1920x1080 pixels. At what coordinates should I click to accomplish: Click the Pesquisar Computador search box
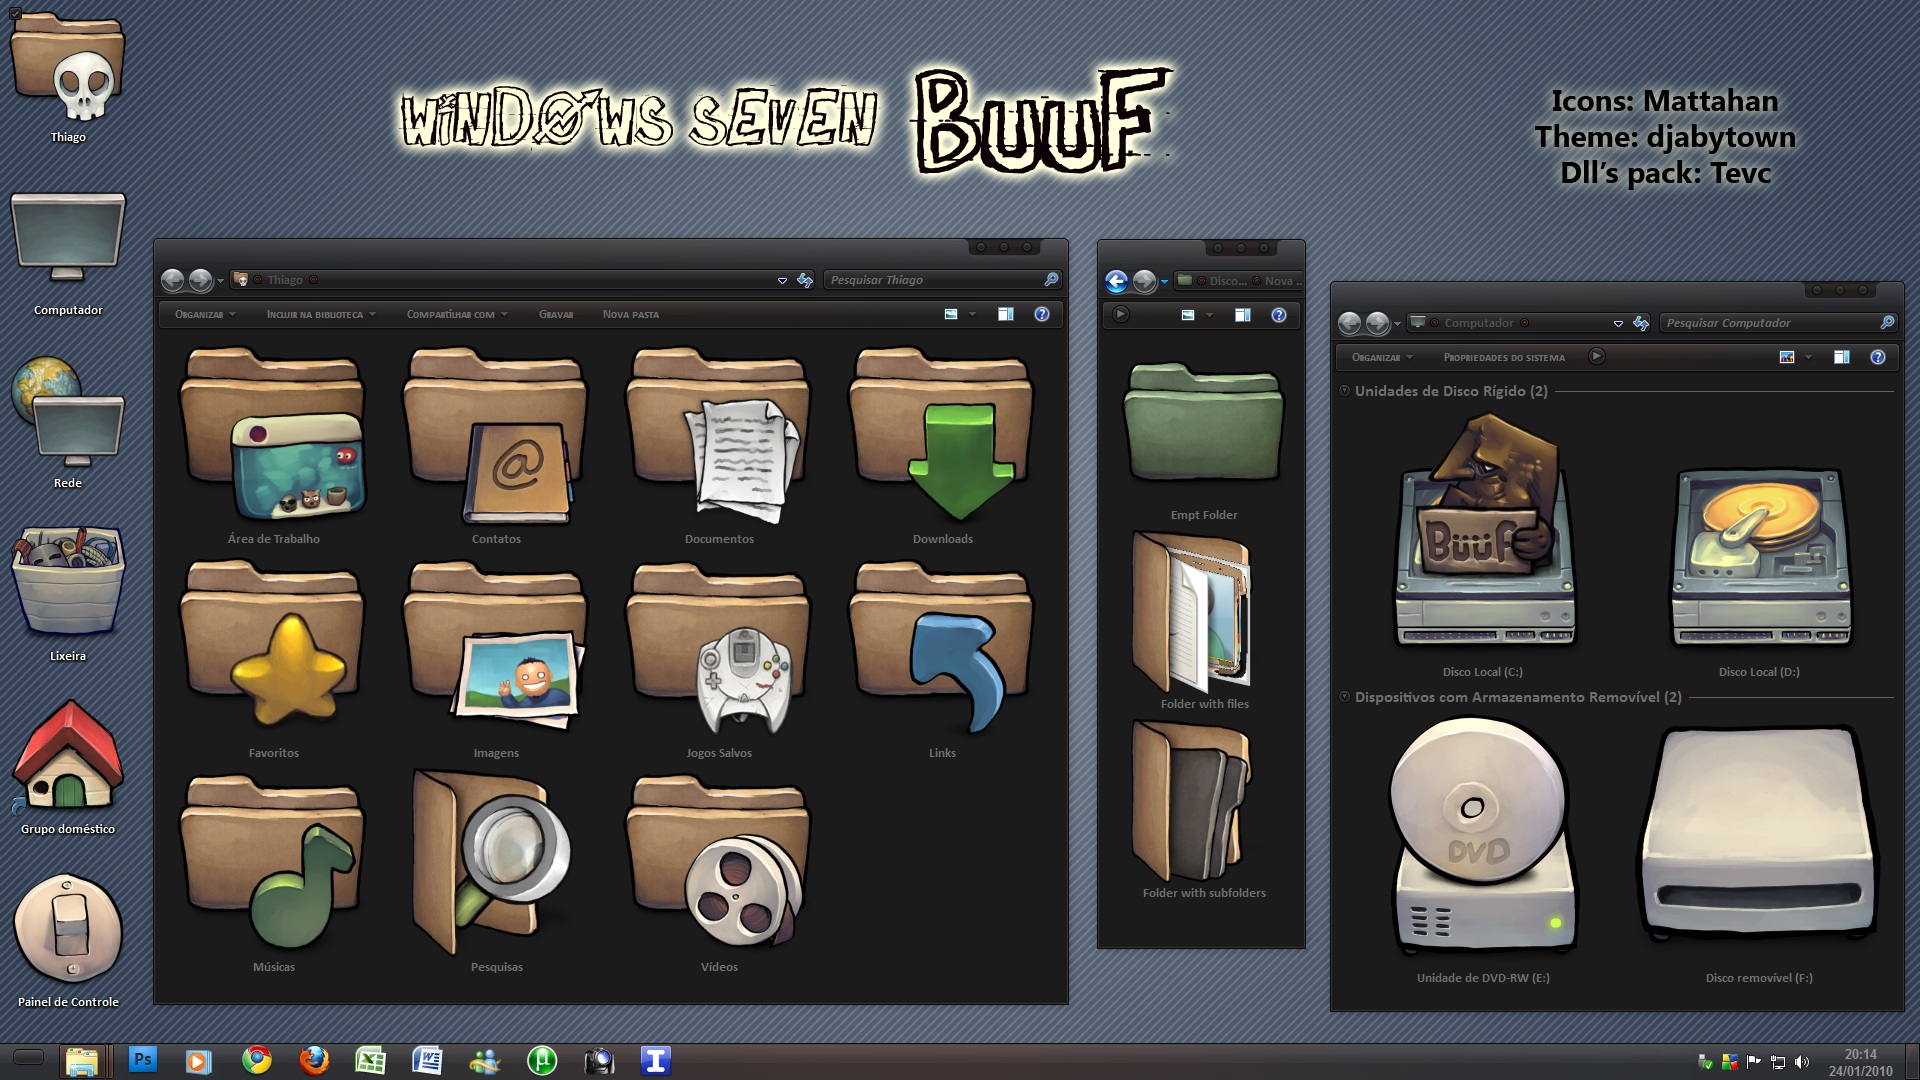1765,322
